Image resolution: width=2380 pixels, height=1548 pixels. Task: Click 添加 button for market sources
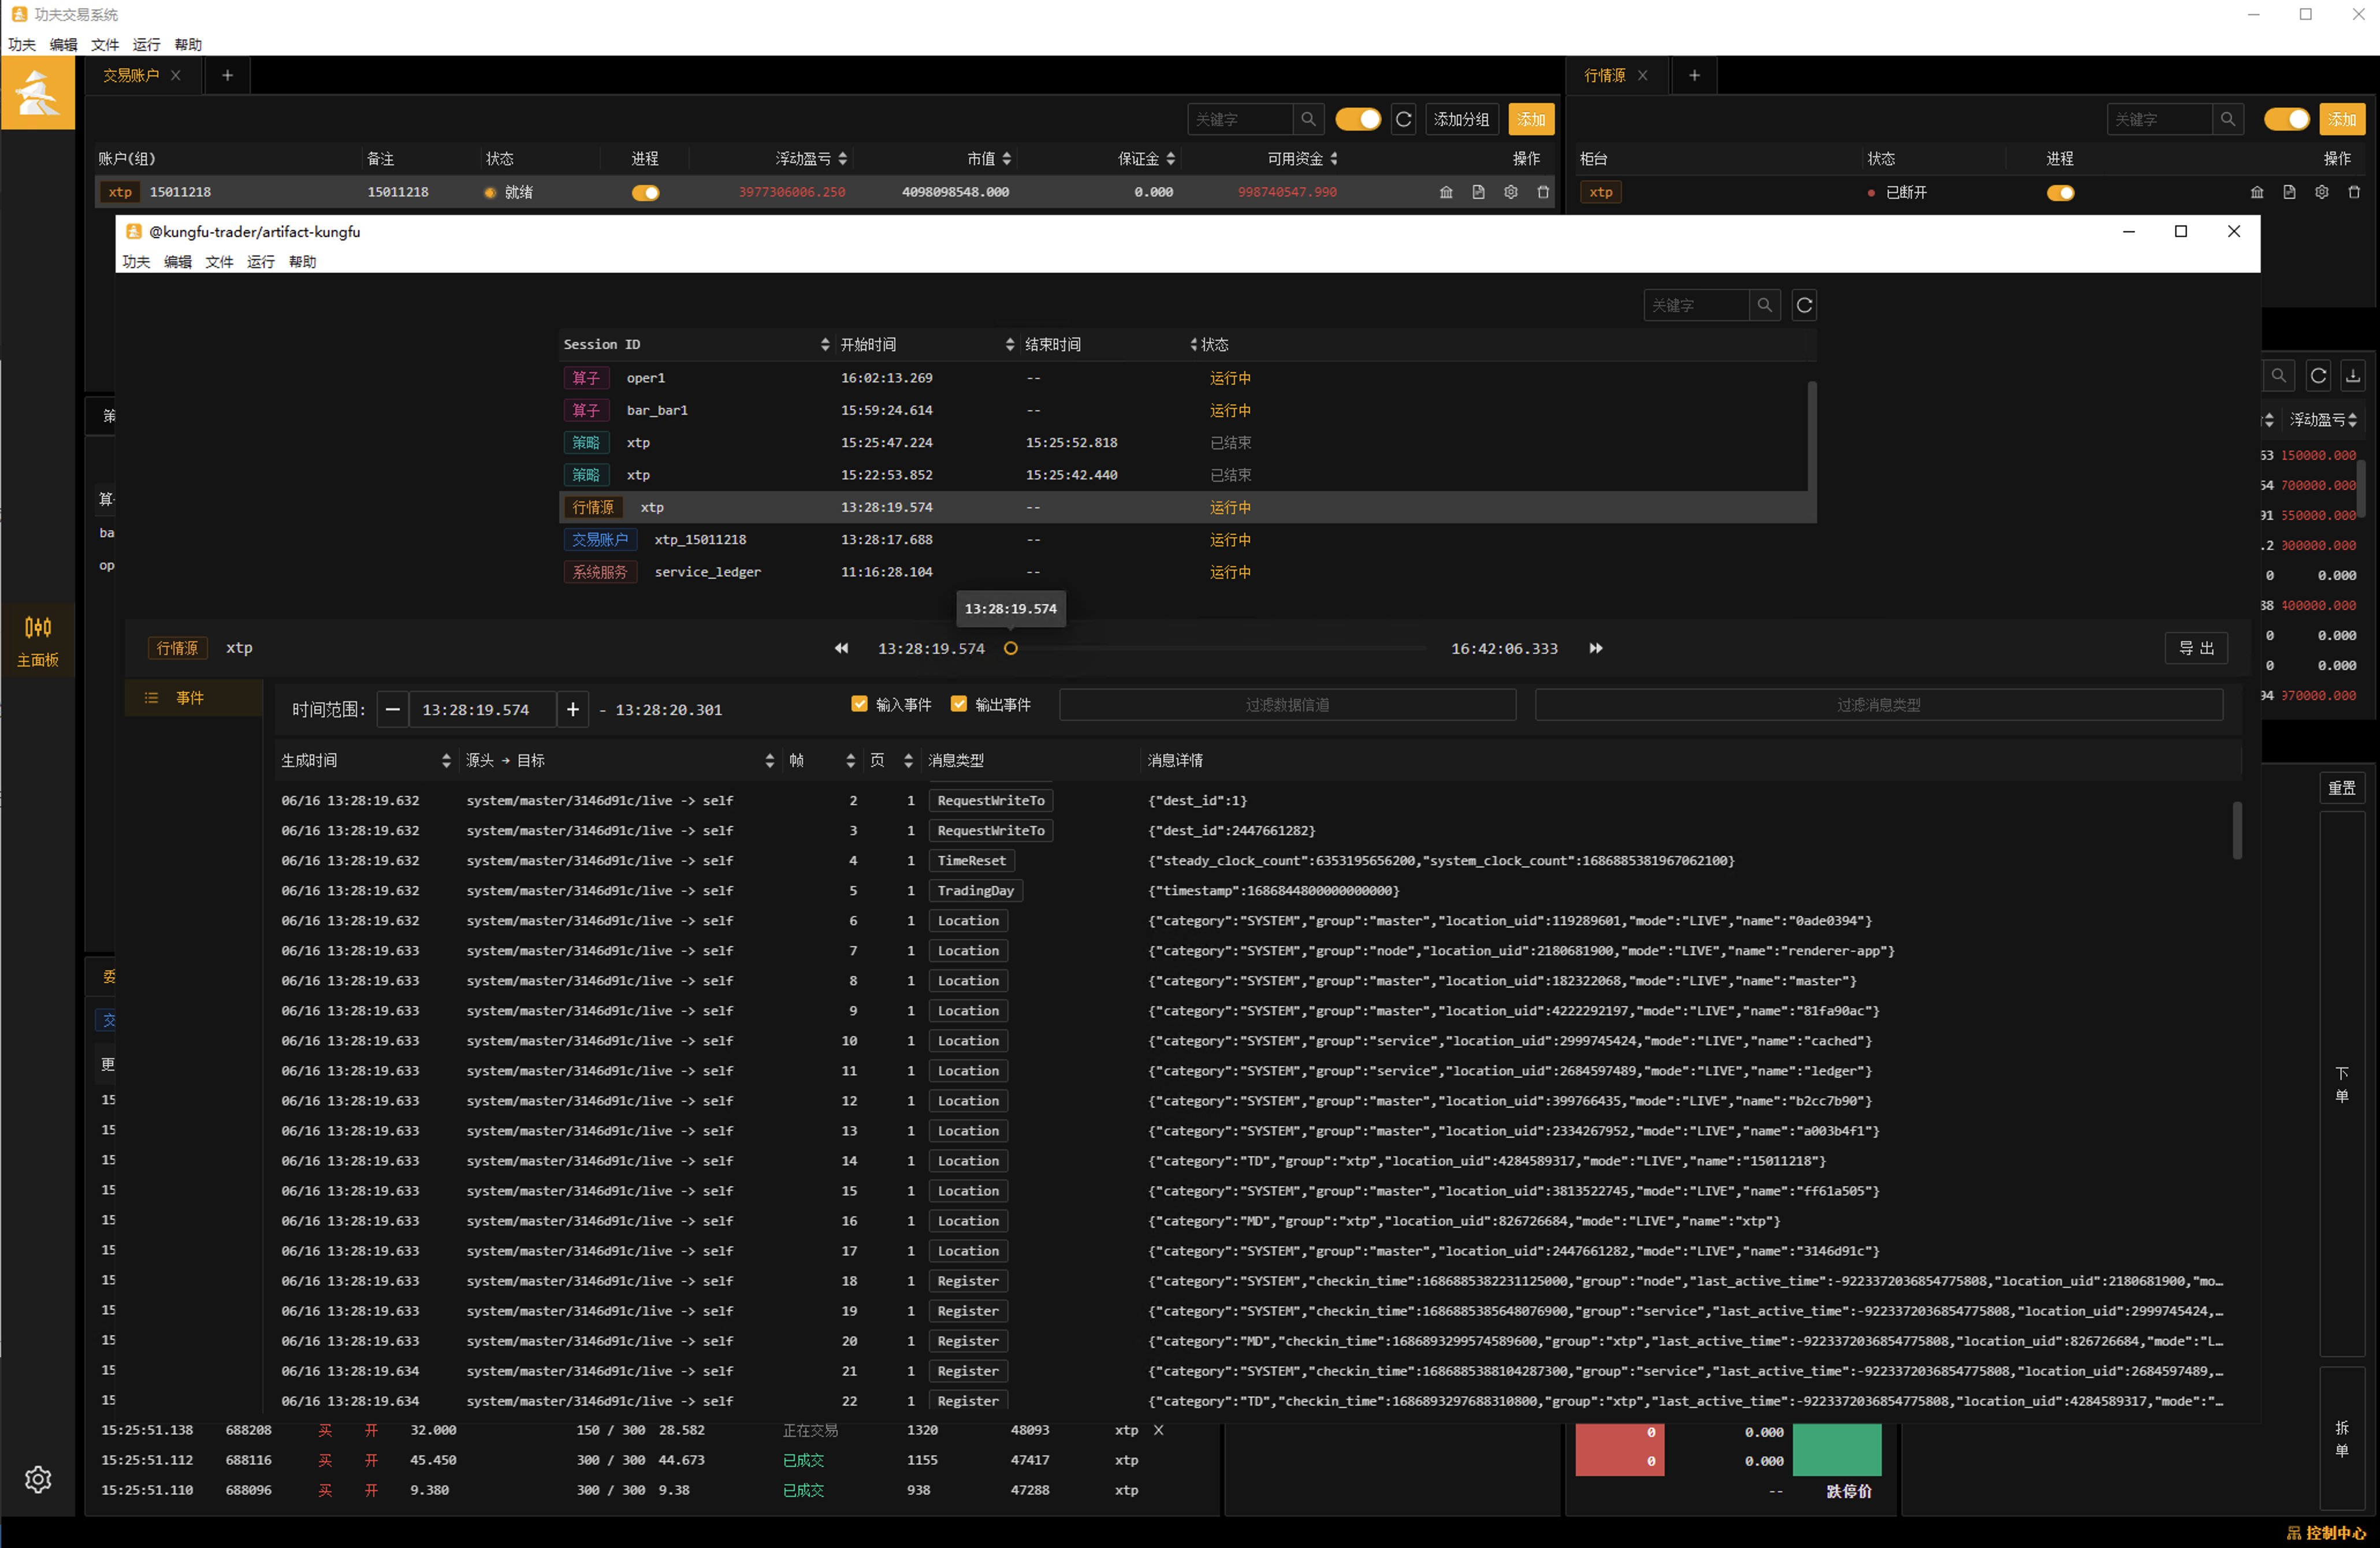(x=2342, y=119)
